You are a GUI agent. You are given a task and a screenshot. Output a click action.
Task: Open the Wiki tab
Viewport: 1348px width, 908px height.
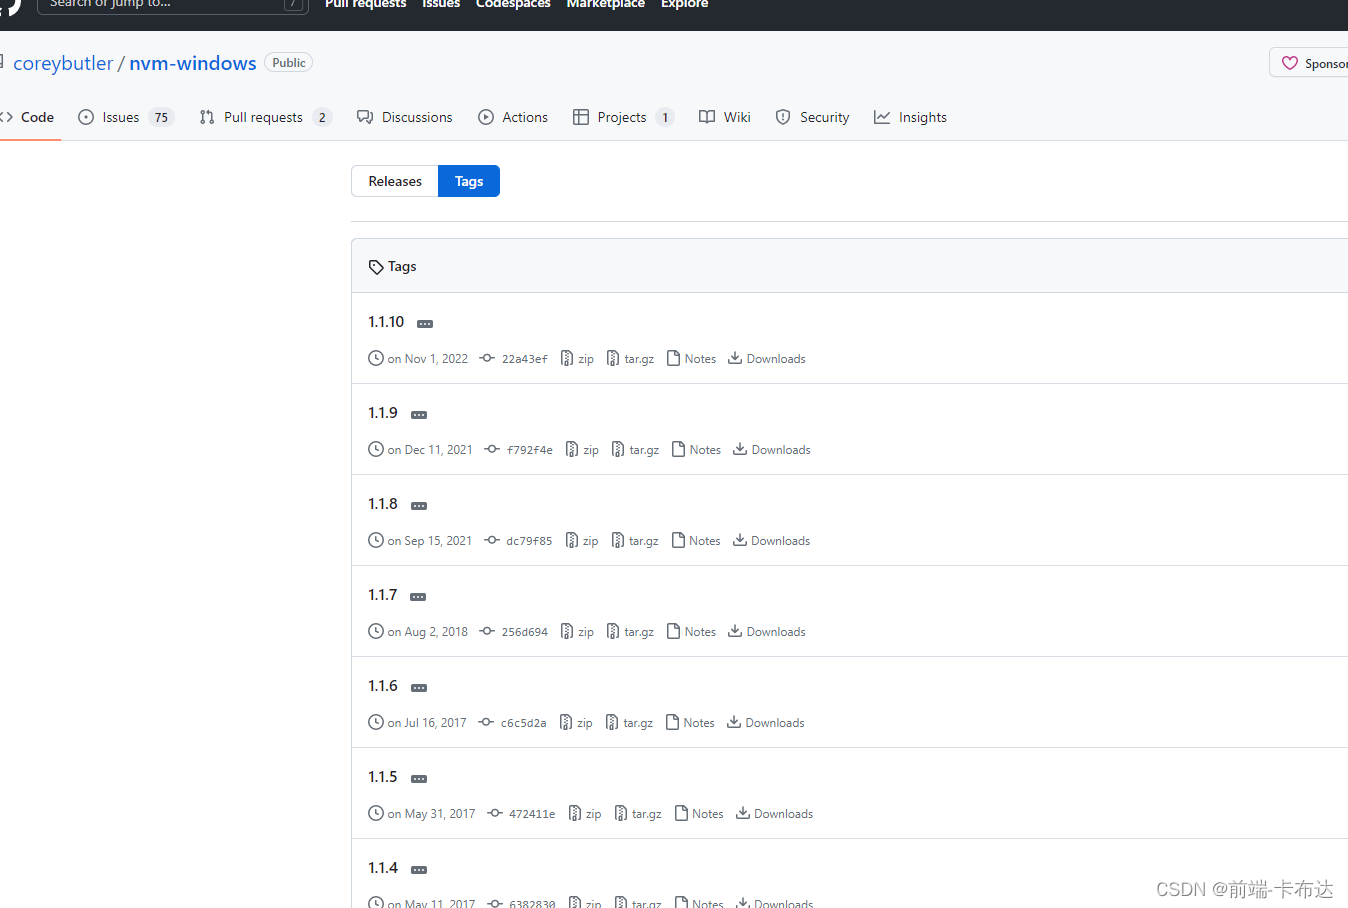click(x=725, y=117)
